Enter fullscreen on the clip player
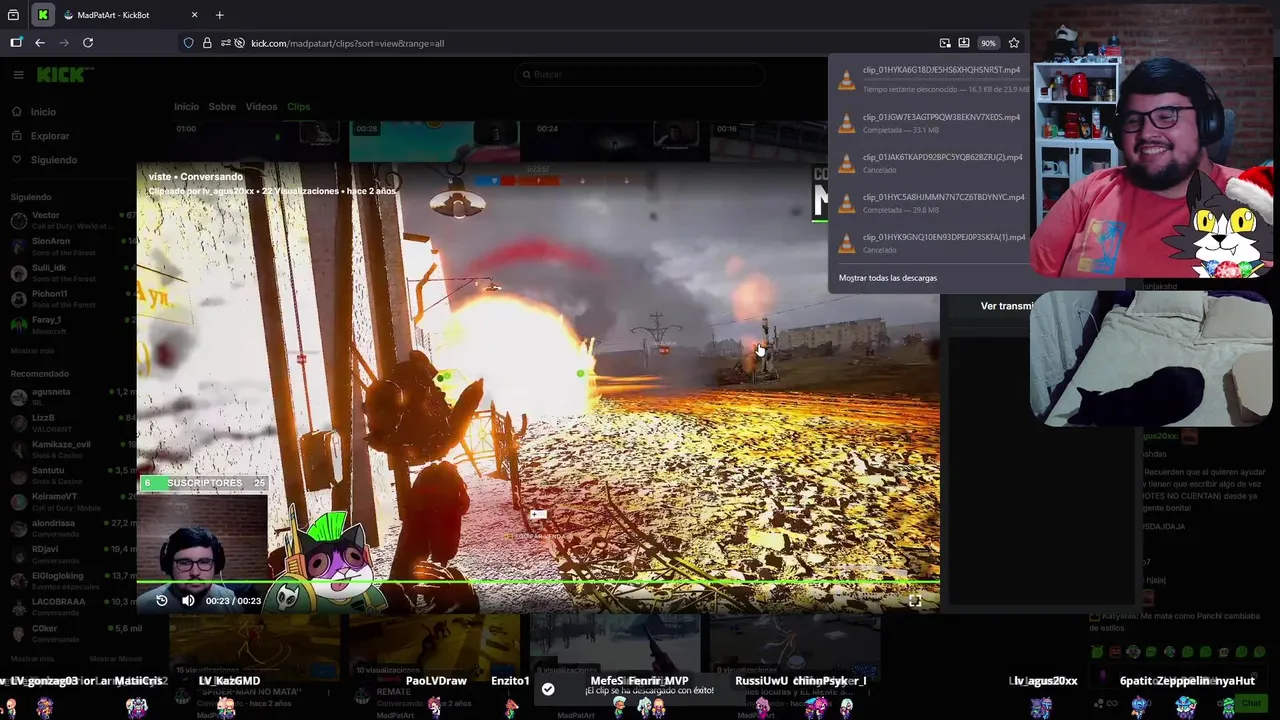Viewport: 1280px width, 720px height. (x=915, y=601)
